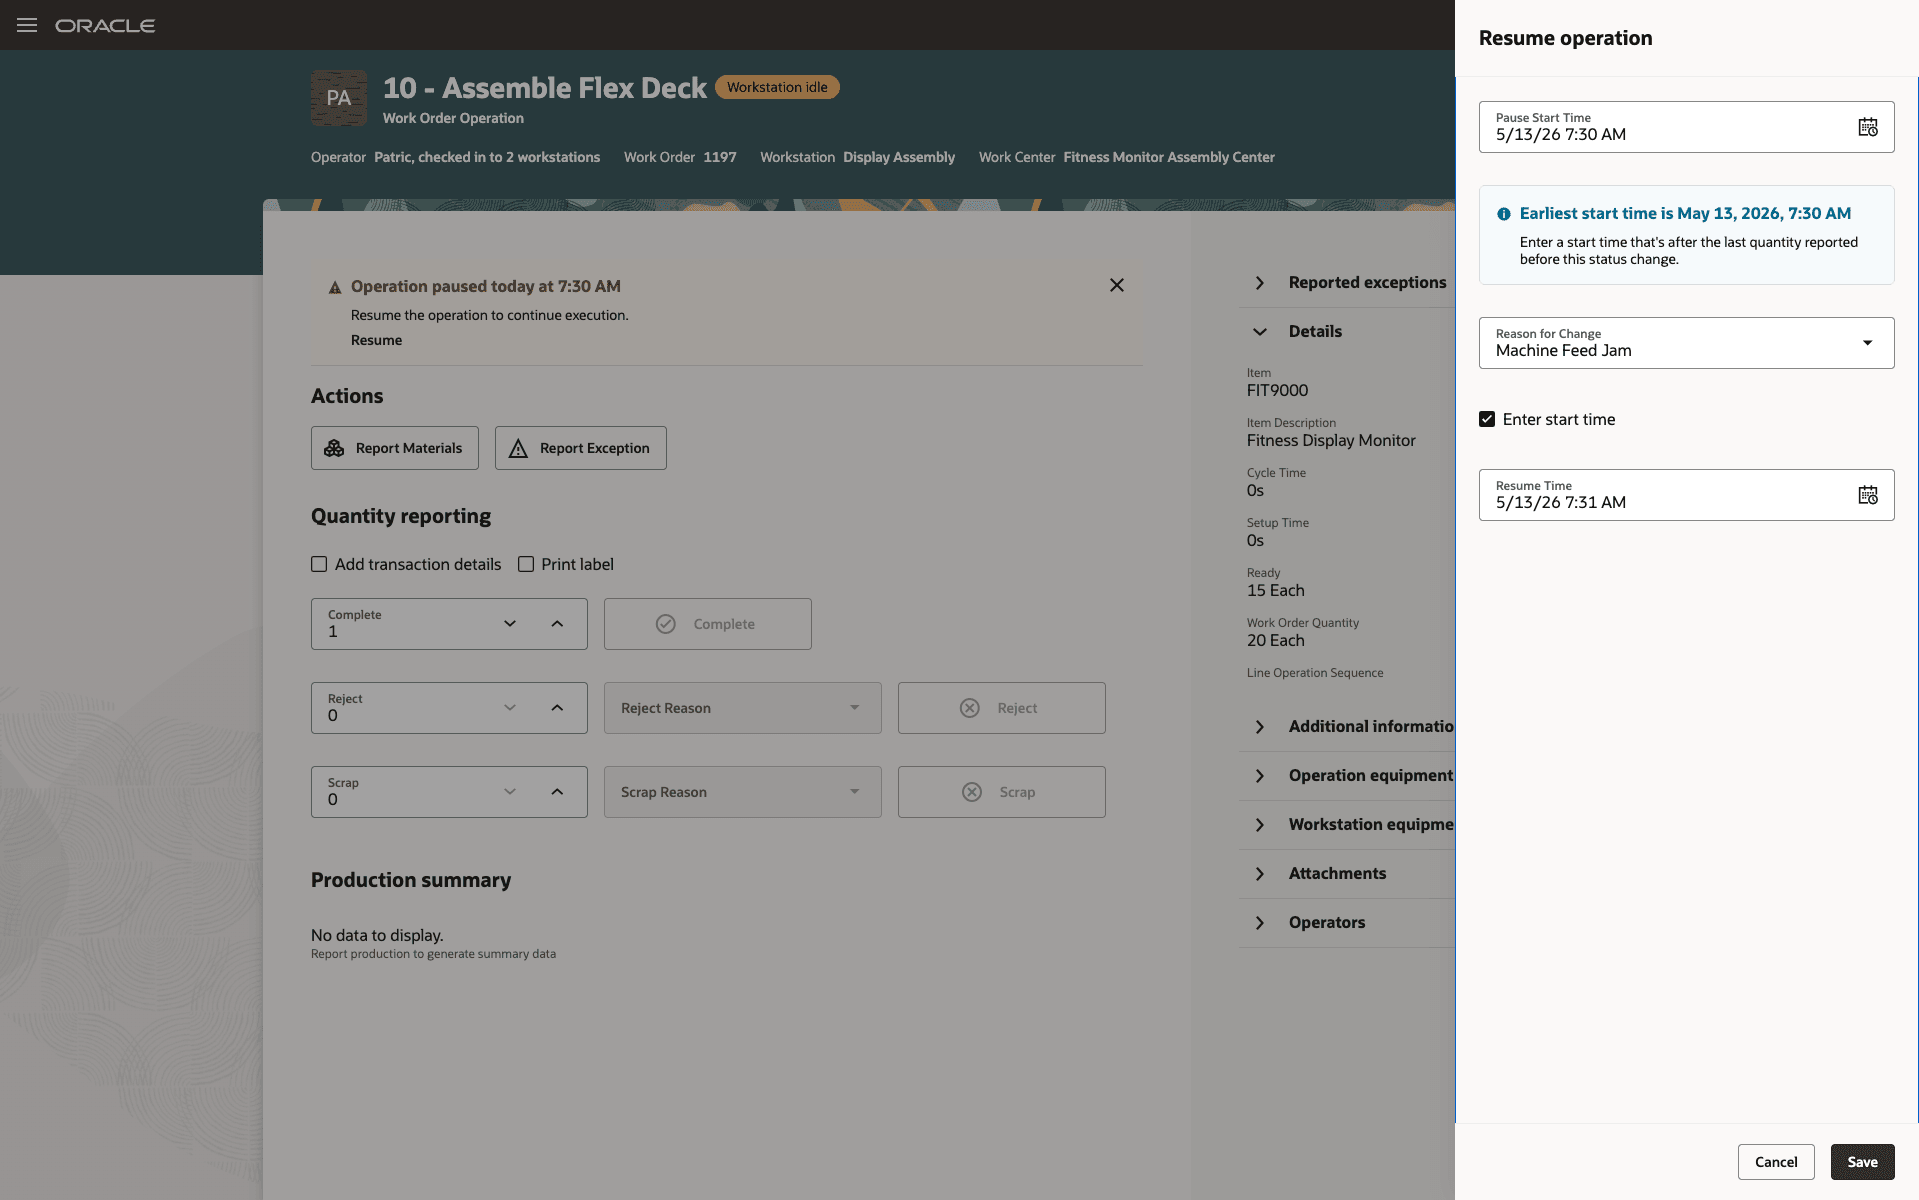Click the Report Materials icon
1919x1200 pixels.
tap(334, 448)
